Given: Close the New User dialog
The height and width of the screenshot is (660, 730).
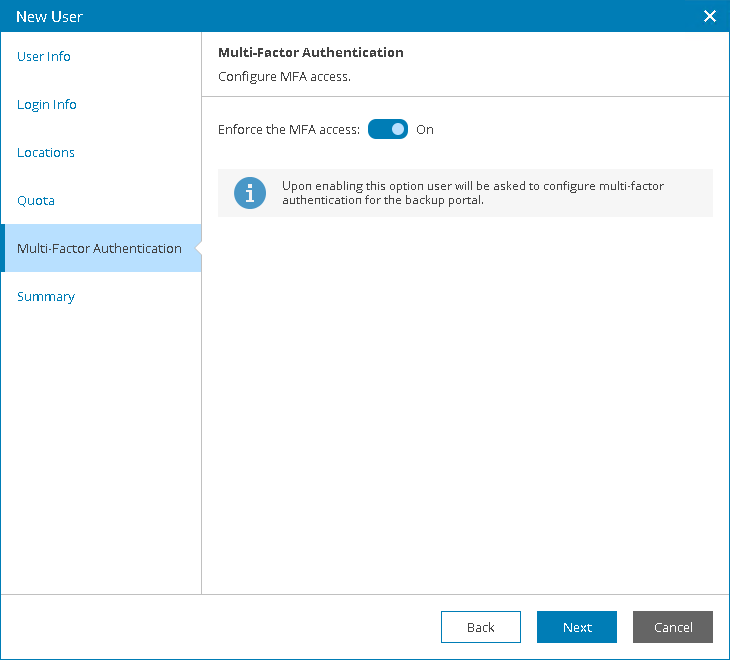Looking at the screenshot, I should 710,16.
